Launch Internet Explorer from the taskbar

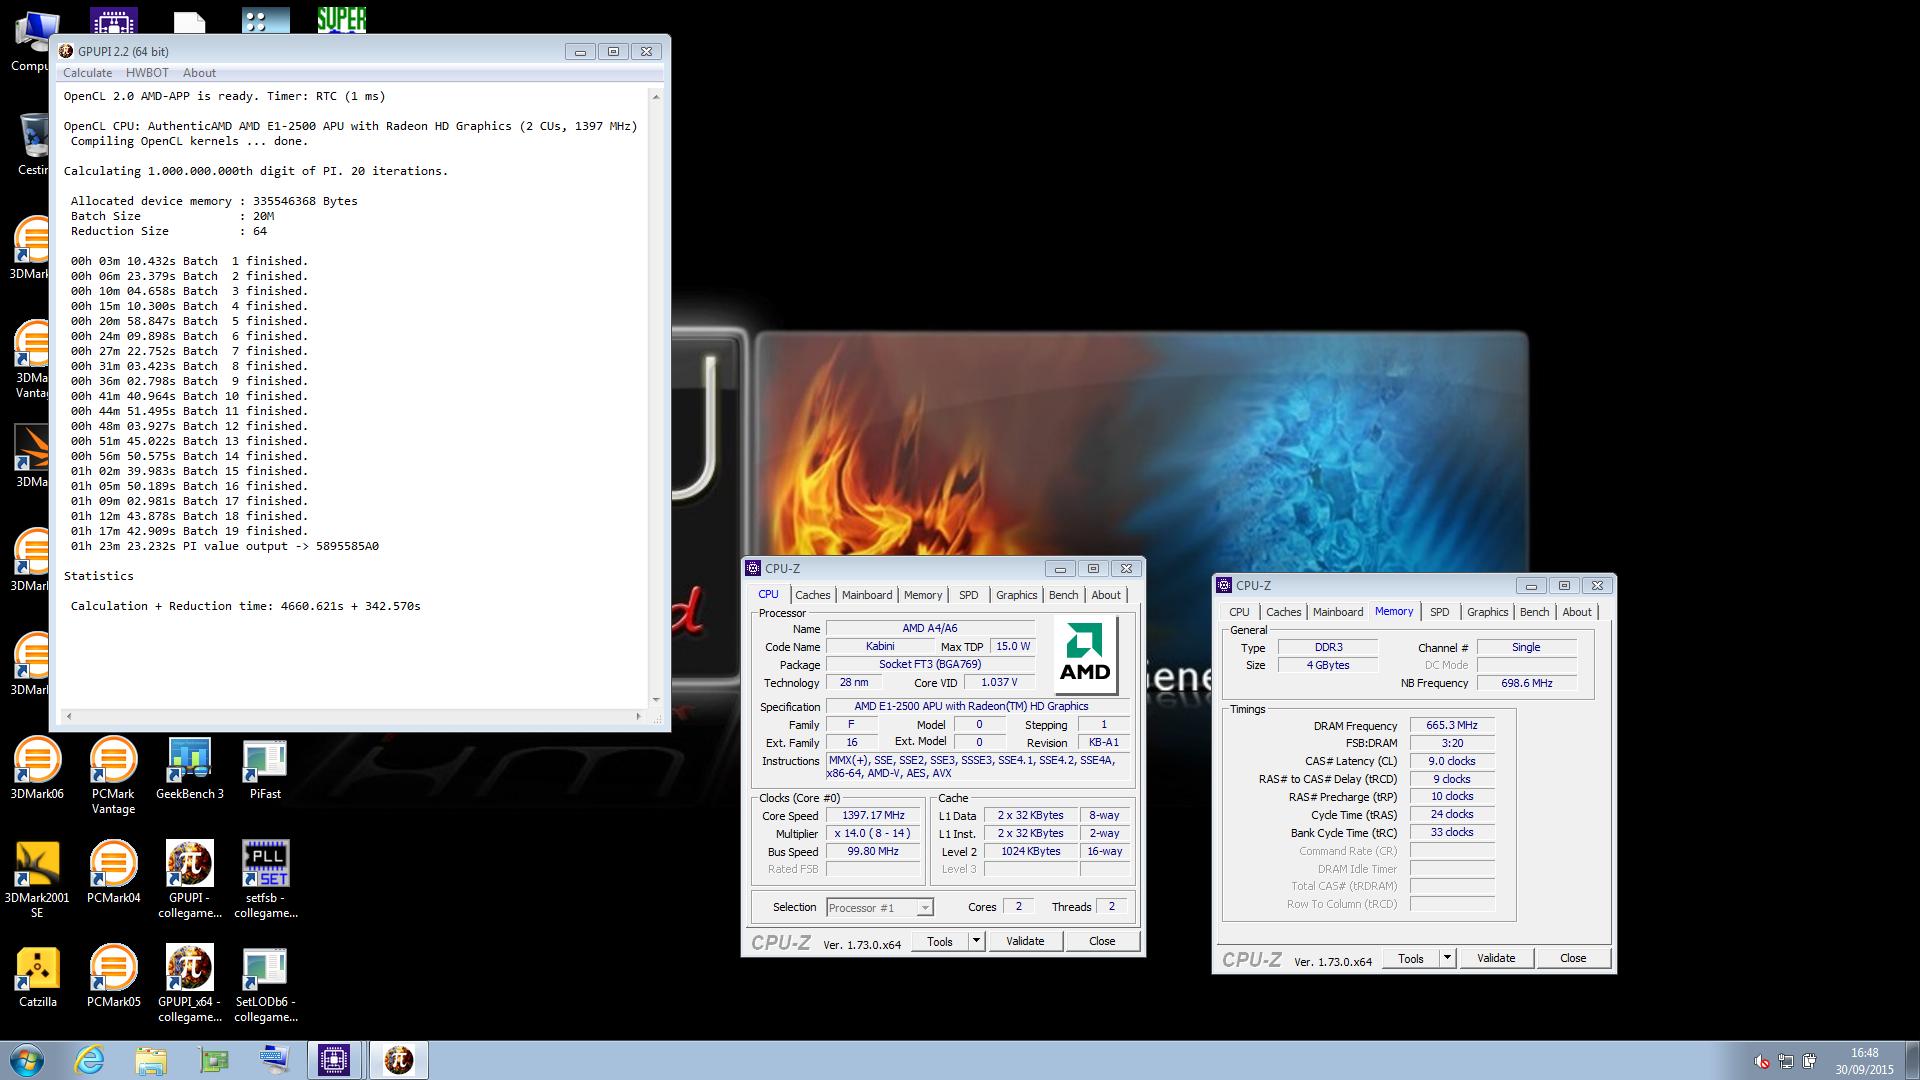[89, 1060]
